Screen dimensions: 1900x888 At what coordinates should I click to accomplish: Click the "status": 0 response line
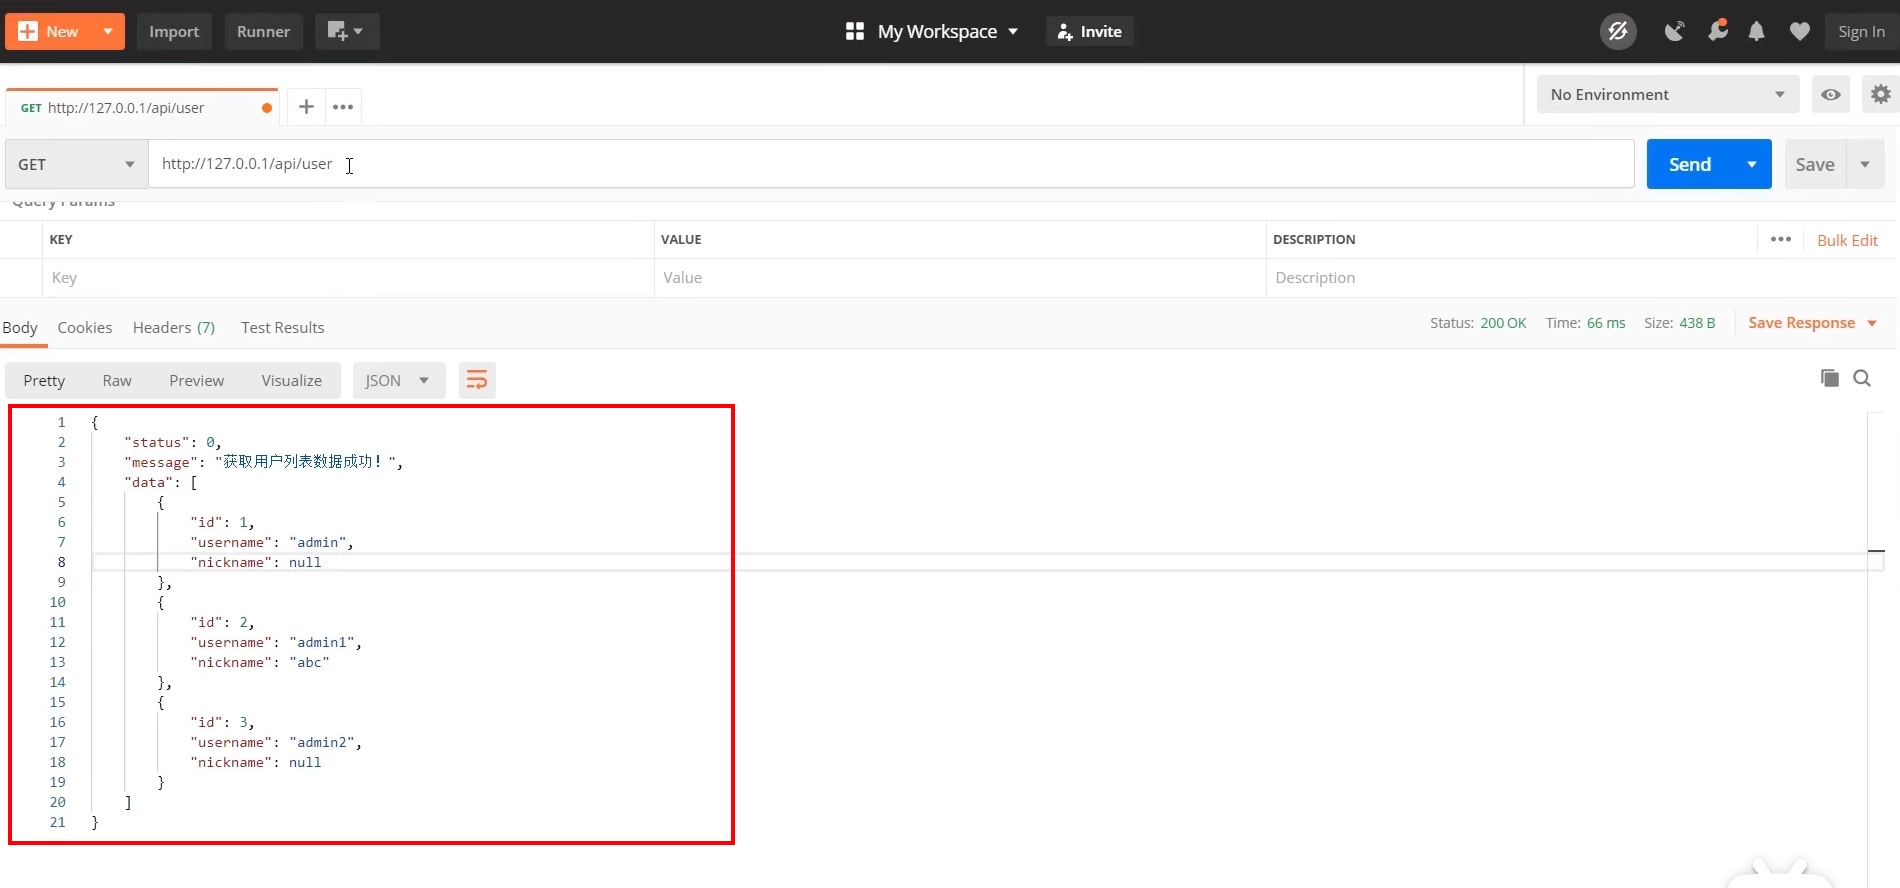173,442
